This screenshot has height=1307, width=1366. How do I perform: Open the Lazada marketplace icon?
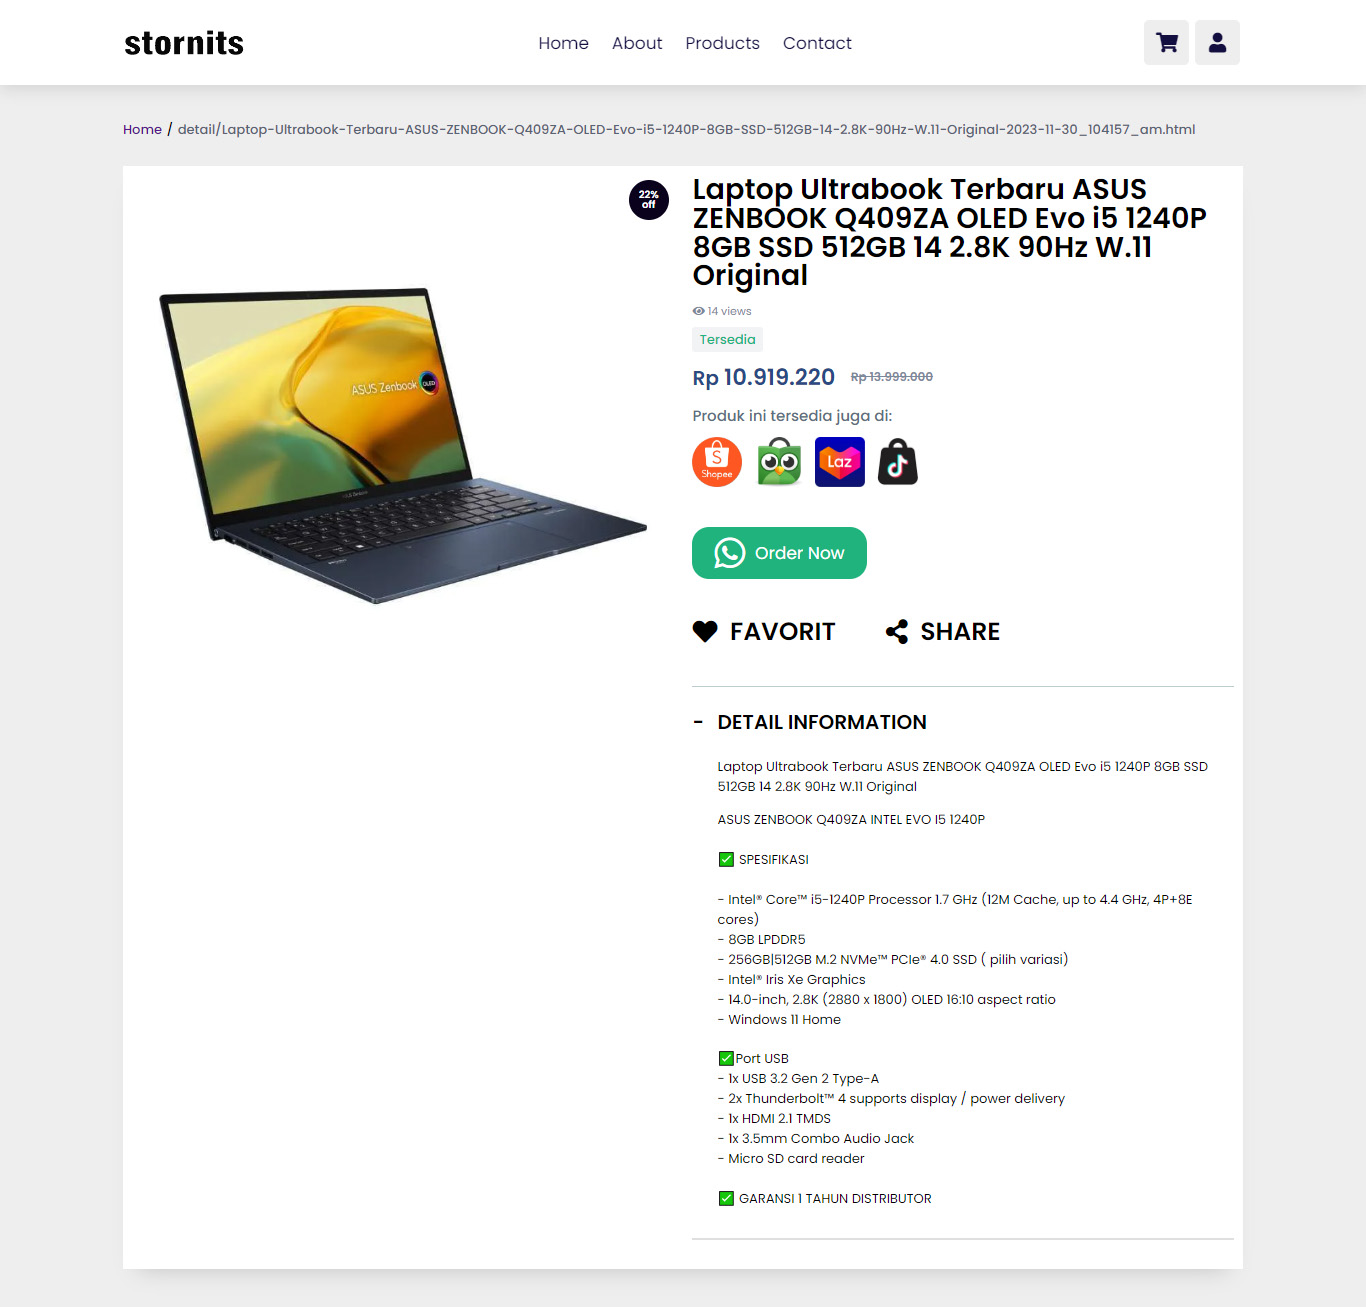(x=840, y=462)
